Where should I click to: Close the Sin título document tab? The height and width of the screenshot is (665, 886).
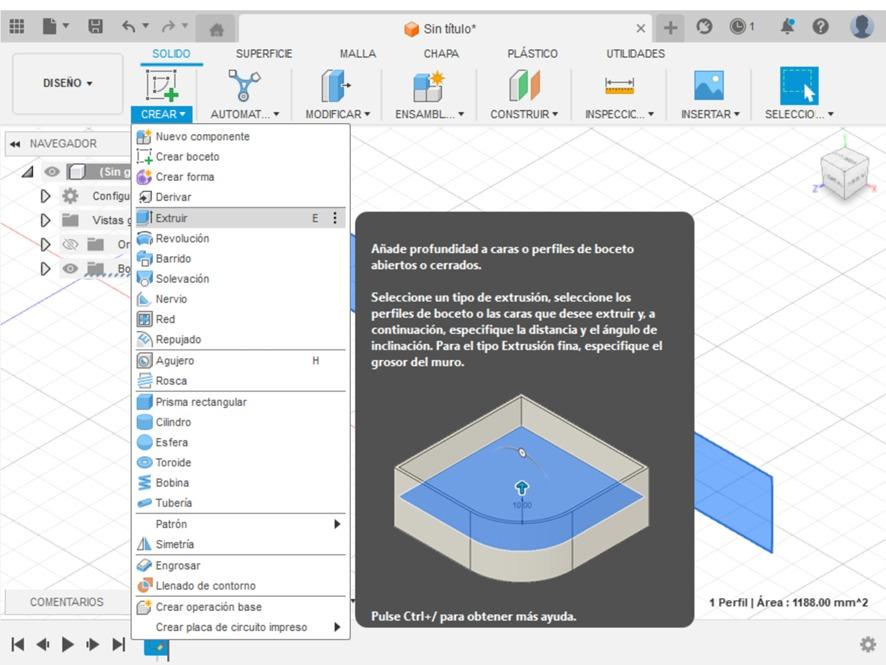click(641, 28)
